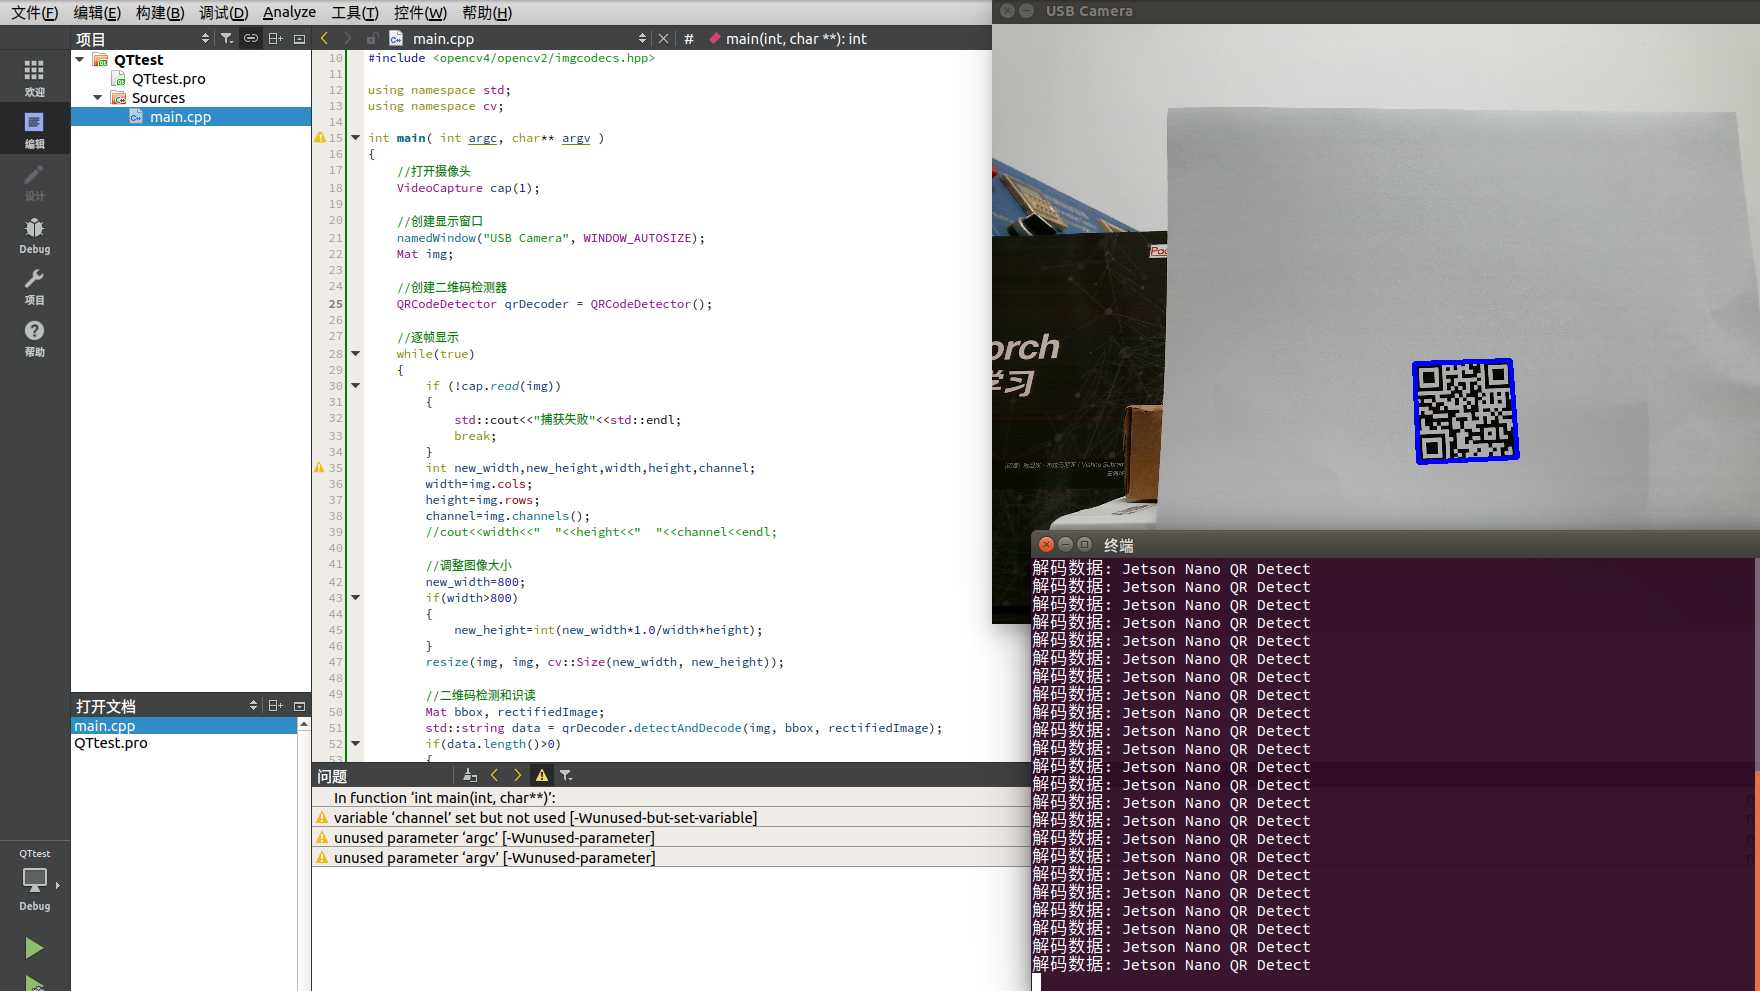Open the Help (帮助) mode

click(x=34, y=338)
